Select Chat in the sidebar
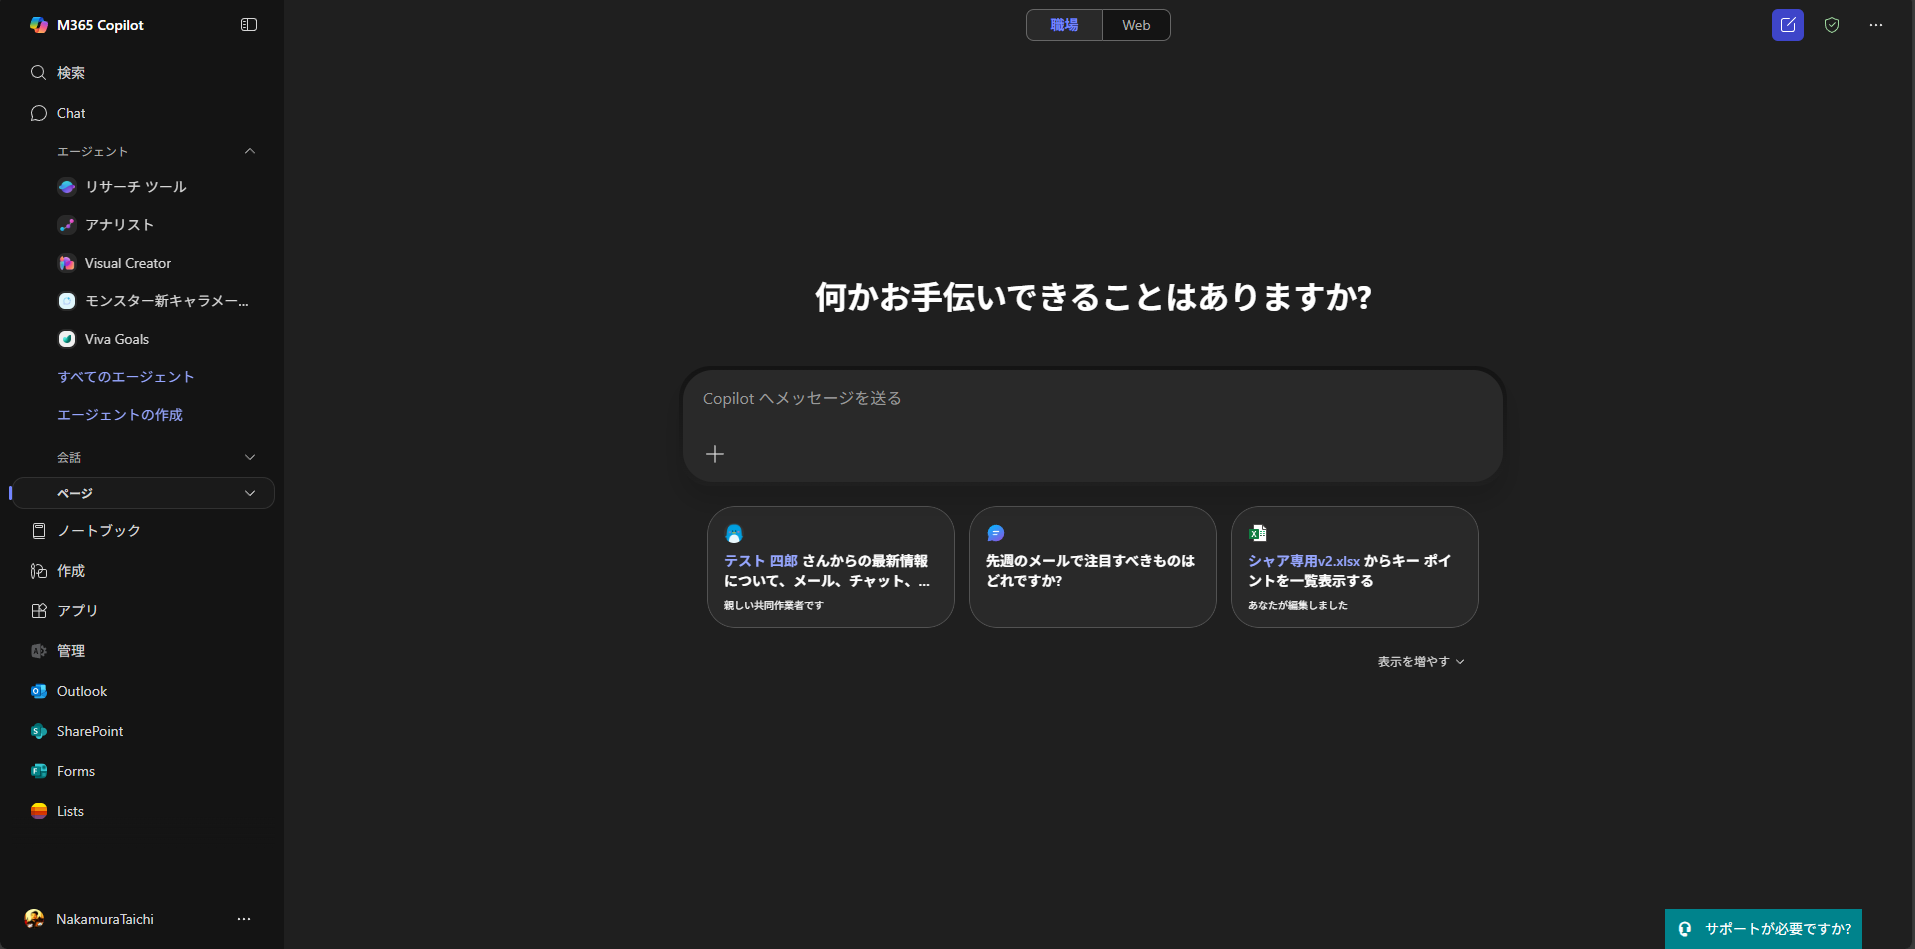This screenshot has width=1915, height=949. tap(71, 113)
